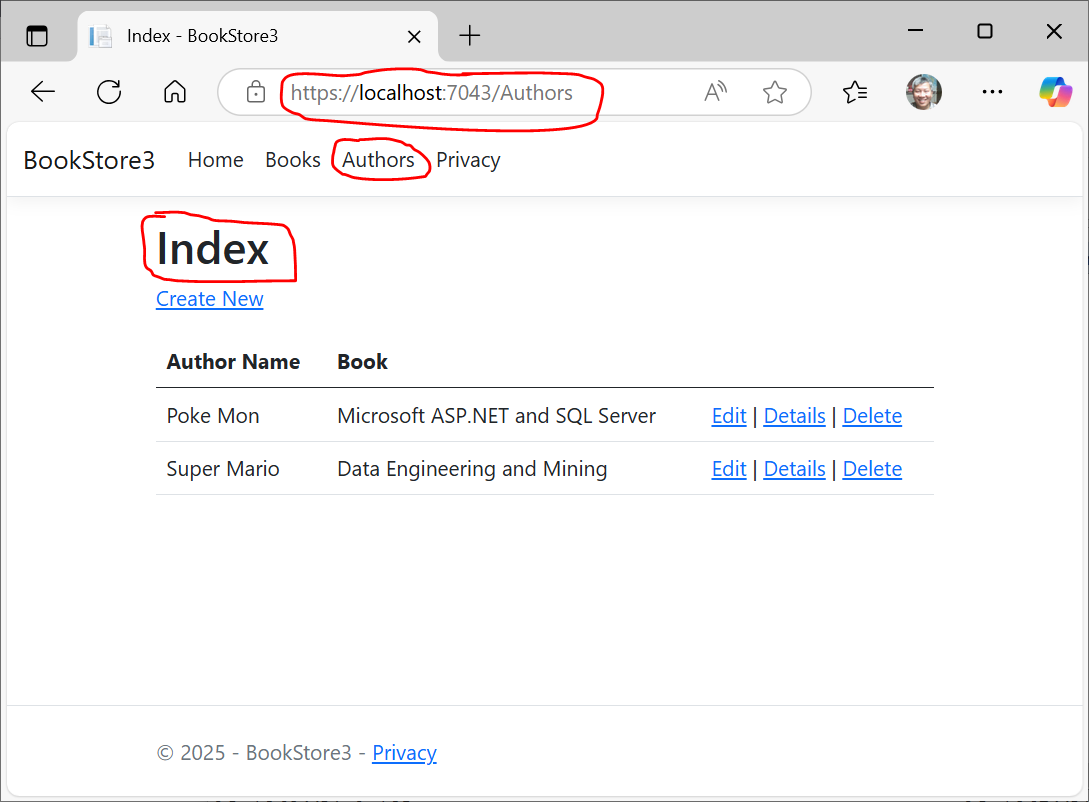
Task: Select 'Microsoft ASP.NET and SQL Server' cell
Action: coord(497,416)
